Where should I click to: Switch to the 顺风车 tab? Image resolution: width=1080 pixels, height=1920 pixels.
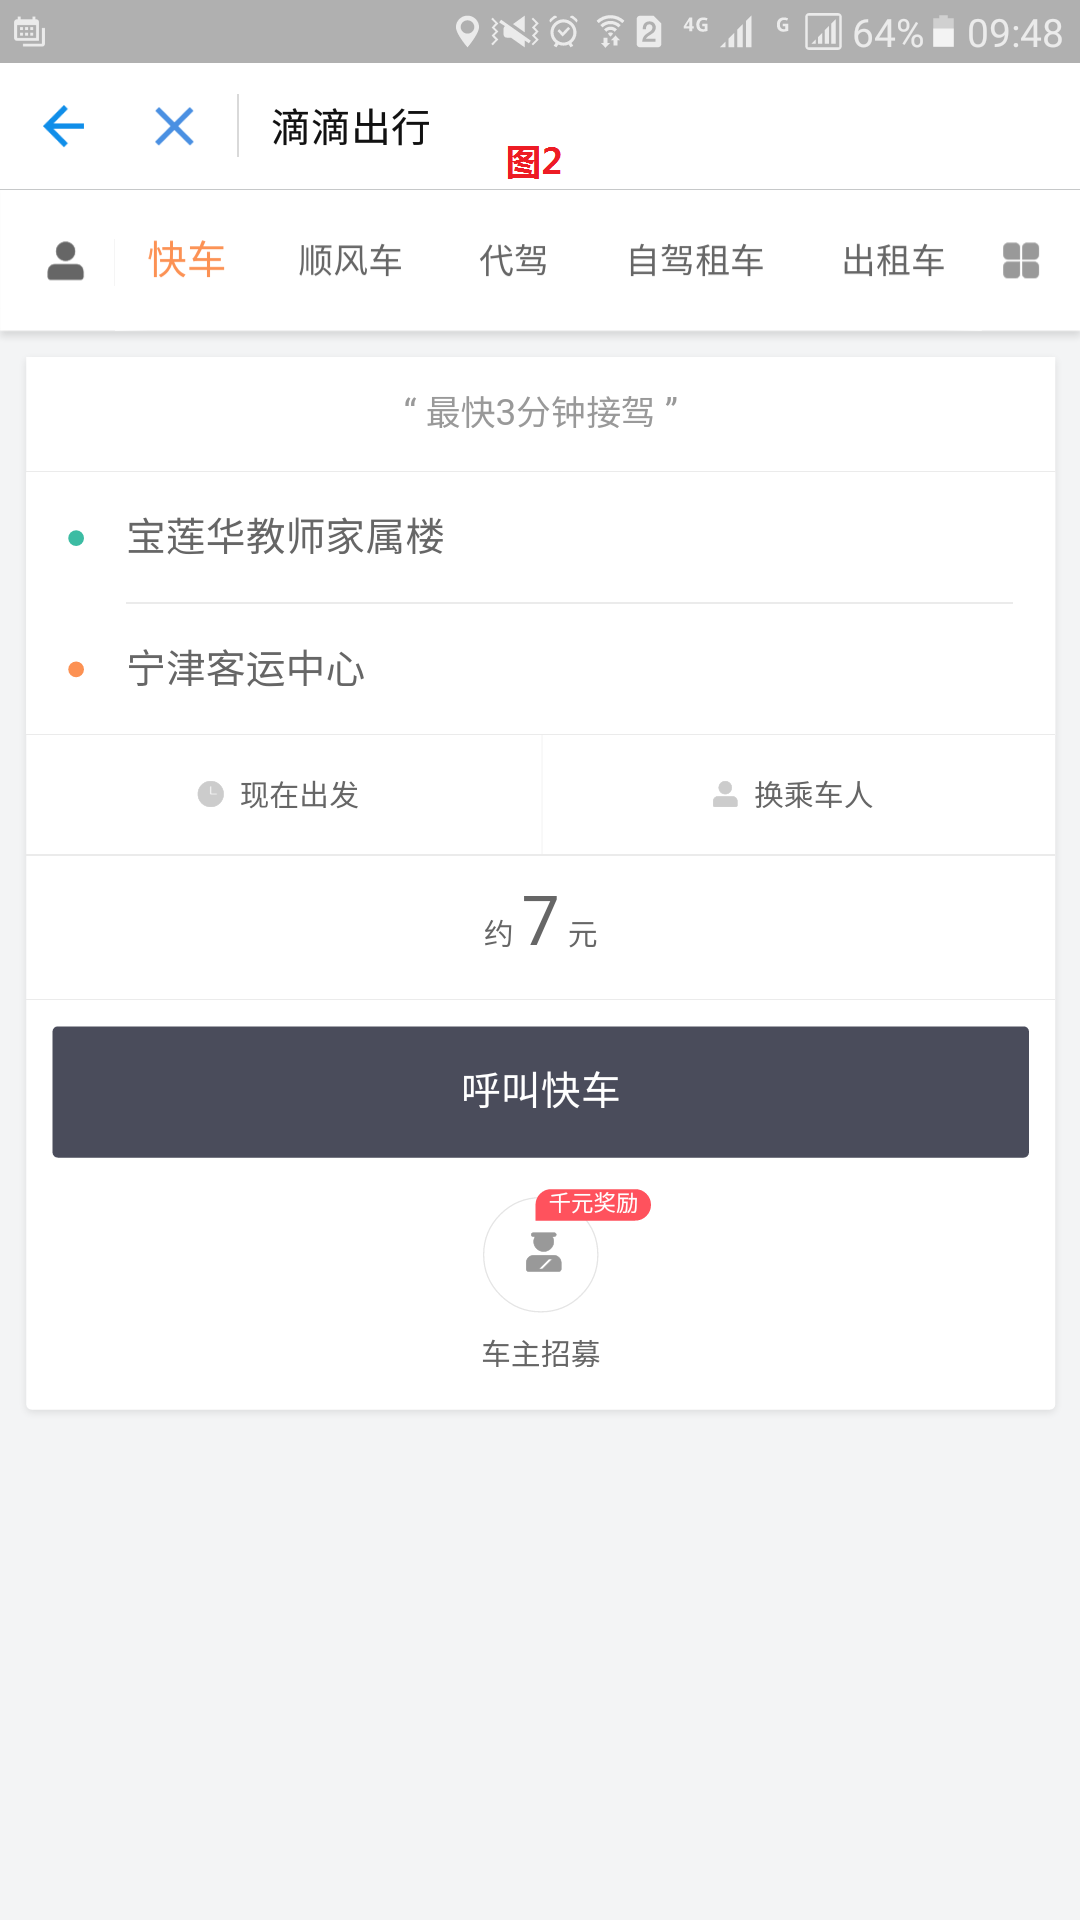(x=350, y=261)
